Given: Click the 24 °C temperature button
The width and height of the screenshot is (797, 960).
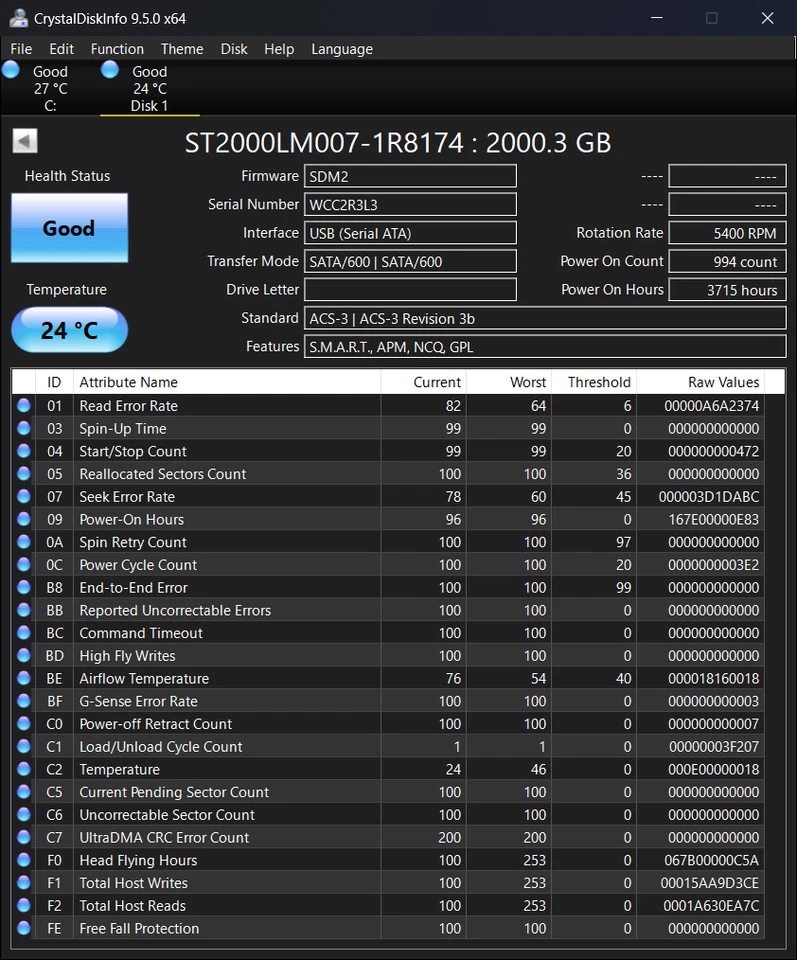Looking at the screenshot, I should pyautogui.click(x=69, y=330).
